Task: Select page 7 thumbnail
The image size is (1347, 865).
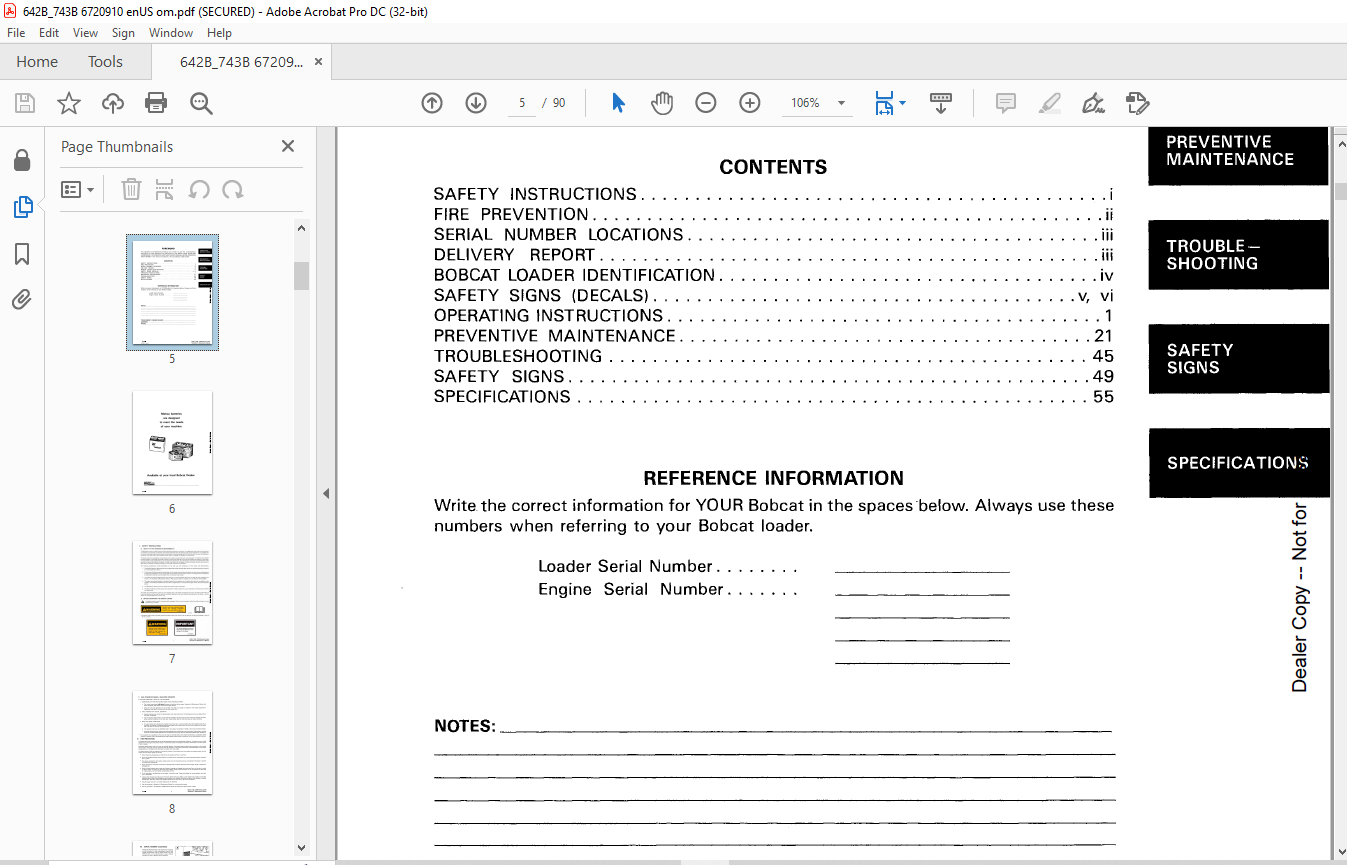Action: pos(172,592)
